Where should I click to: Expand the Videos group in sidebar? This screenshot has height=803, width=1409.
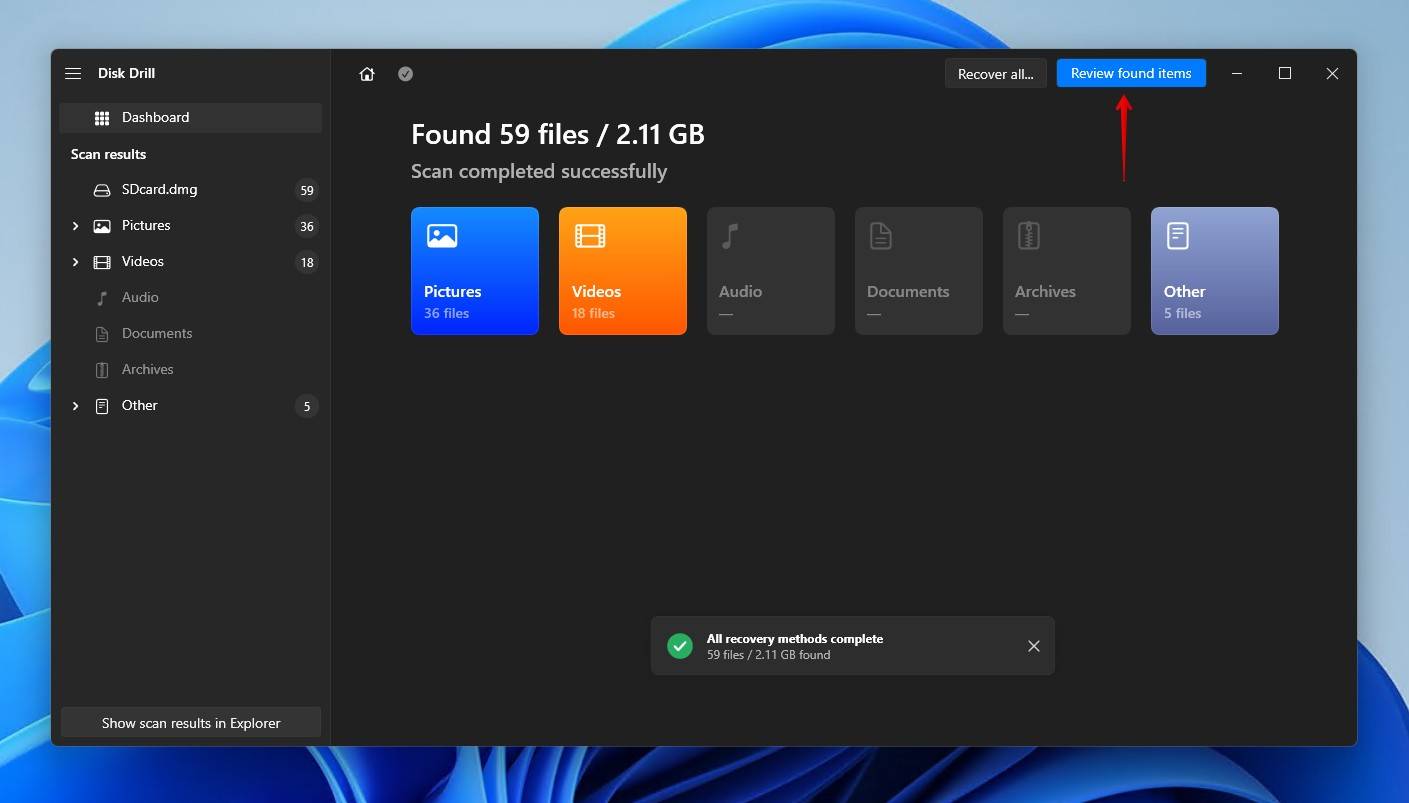click(75, 262)
